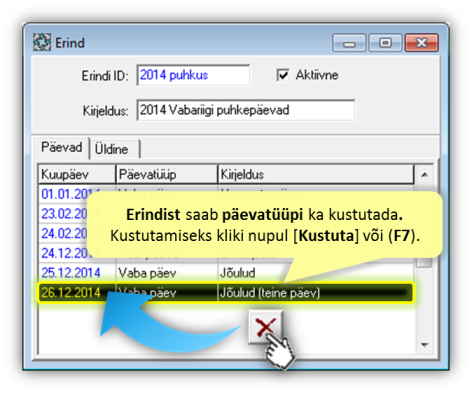472x393 pixels.
Task: Click the red X Kustuta delete icon
Action: pyautogui.click(x=265, y=327)
